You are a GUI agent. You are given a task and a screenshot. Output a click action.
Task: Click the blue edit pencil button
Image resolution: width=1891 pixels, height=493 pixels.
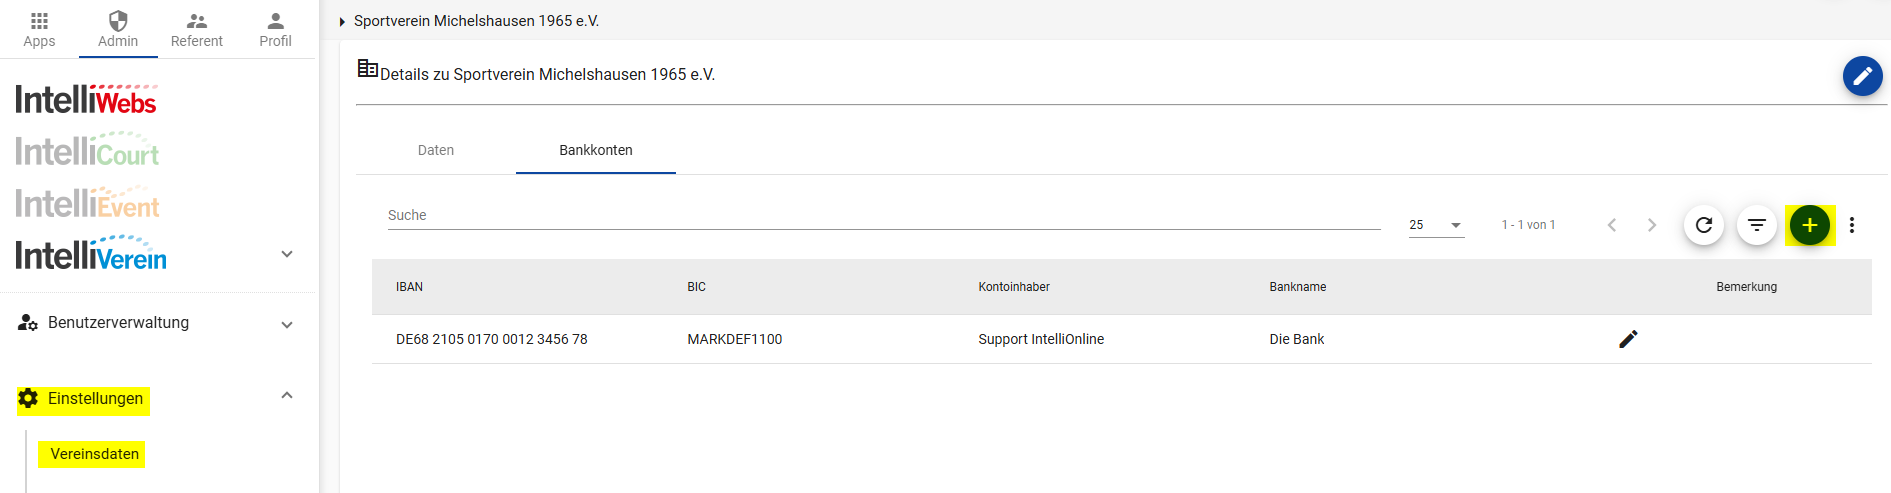tap(1862, 76)
